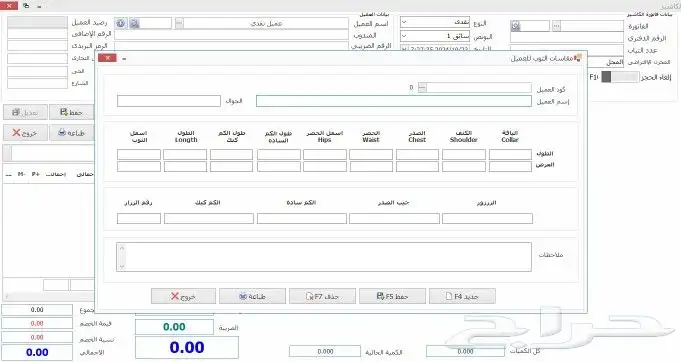Click the الكم كبك input field
Viewport: 681px width, 362px height.
(209, 218)
